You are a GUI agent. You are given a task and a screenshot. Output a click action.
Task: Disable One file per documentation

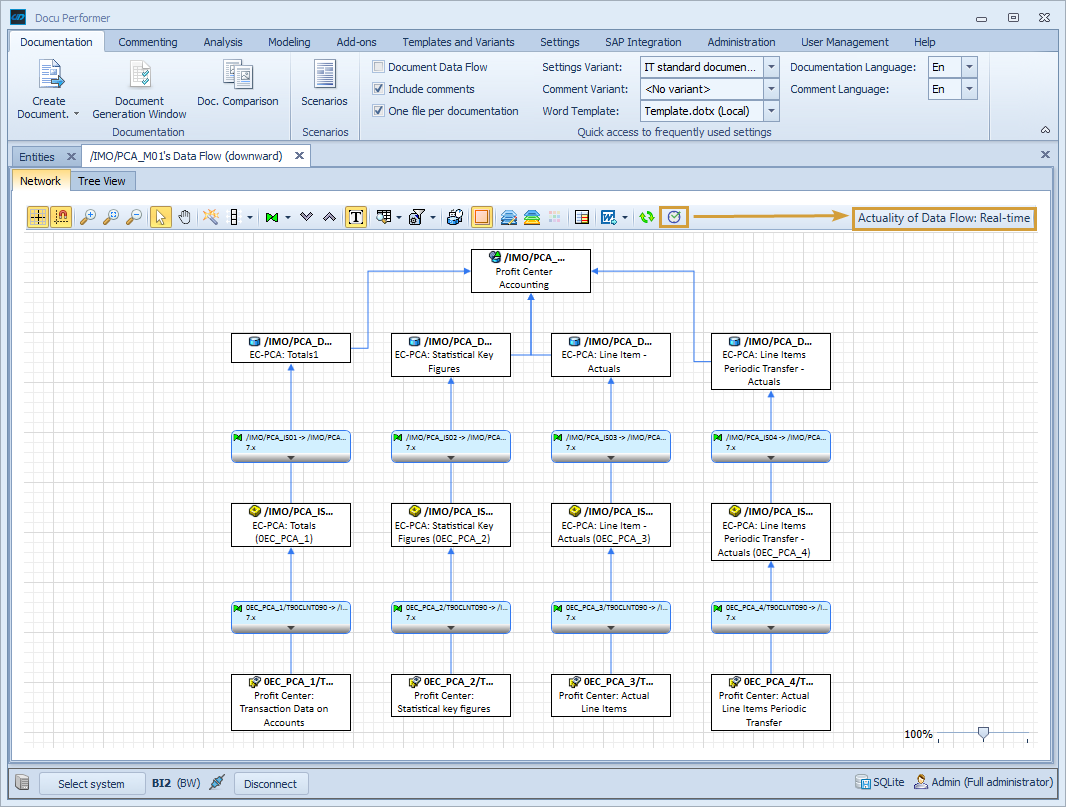tap(377, 111)
